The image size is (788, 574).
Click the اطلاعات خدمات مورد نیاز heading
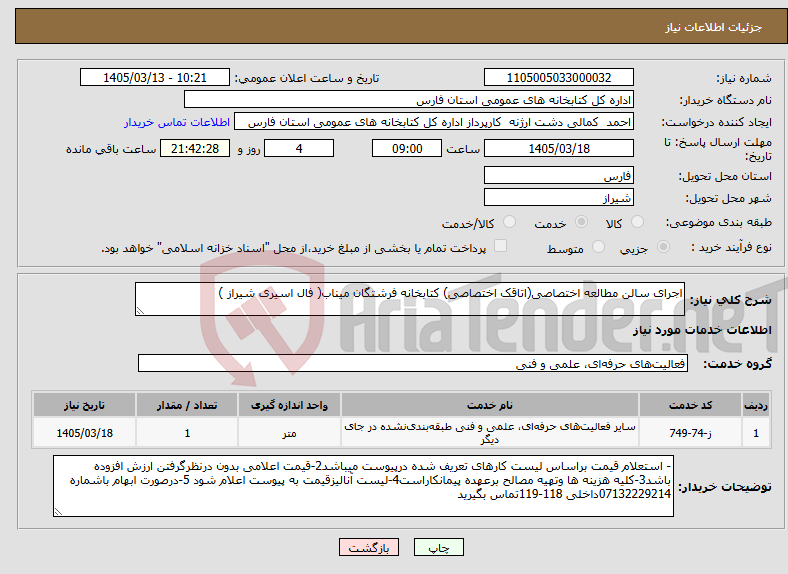(x=702, y=330)
